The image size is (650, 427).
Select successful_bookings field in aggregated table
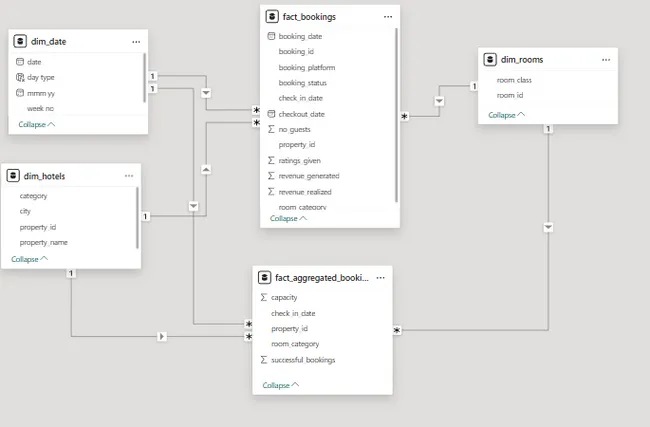click(x=303, y=359)
